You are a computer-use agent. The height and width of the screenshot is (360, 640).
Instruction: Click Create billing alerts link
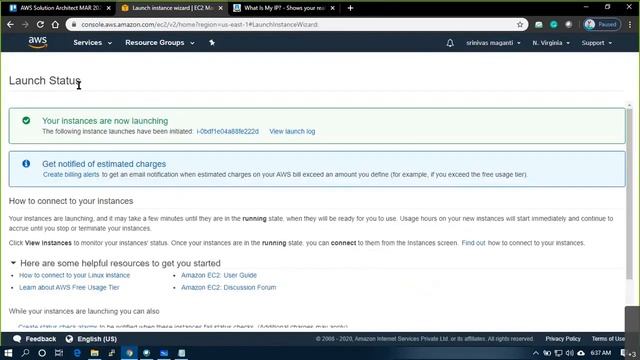tap(71, 174)
